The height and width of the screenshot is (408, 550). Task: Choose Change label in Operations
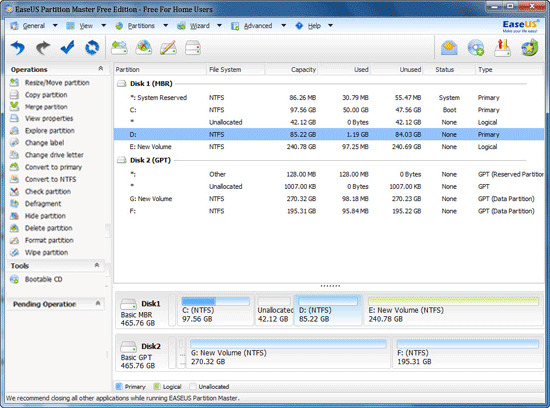pos(44,143)
